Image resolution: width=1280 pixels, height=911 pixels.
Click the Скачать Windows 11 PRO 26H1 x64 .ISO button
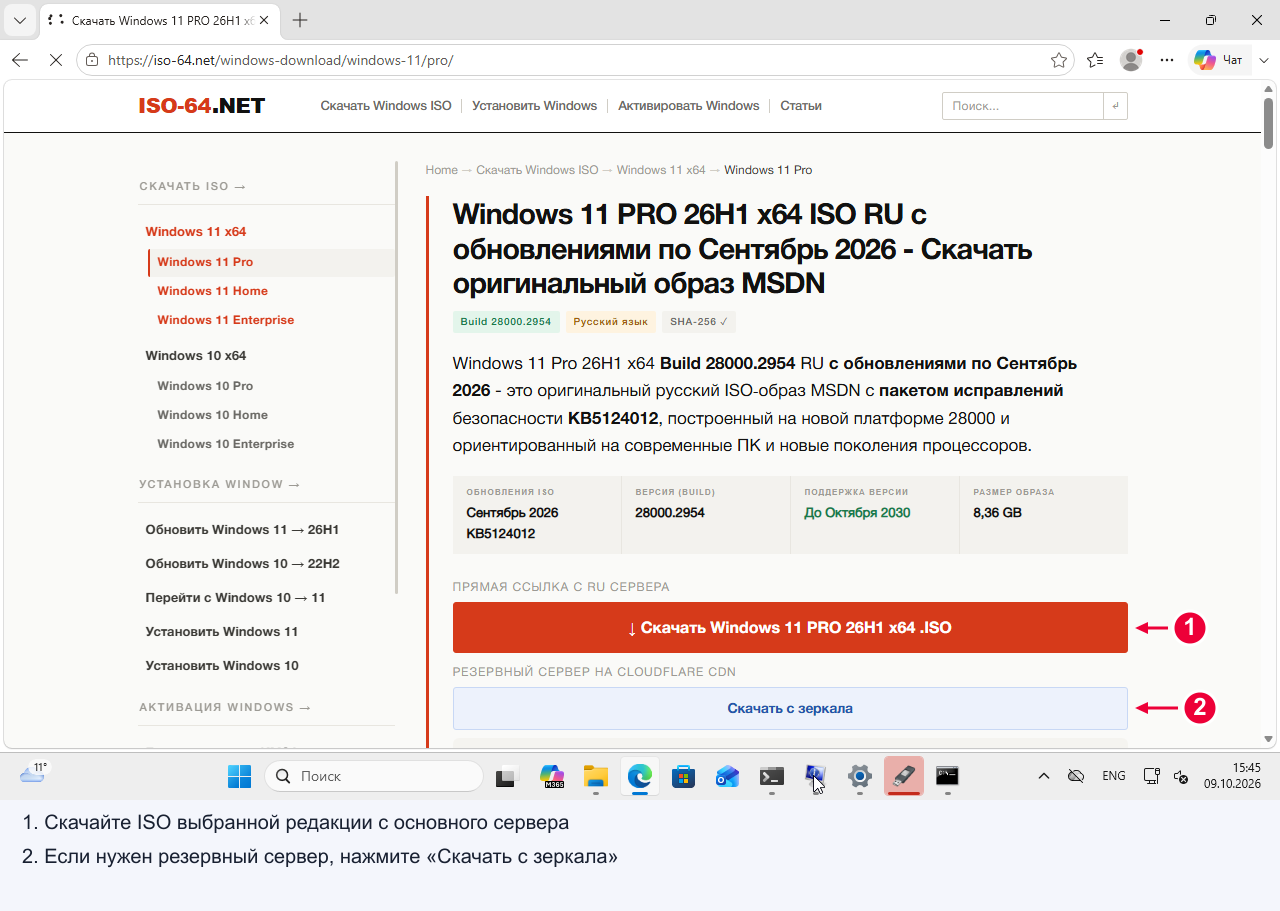point(790,628)
